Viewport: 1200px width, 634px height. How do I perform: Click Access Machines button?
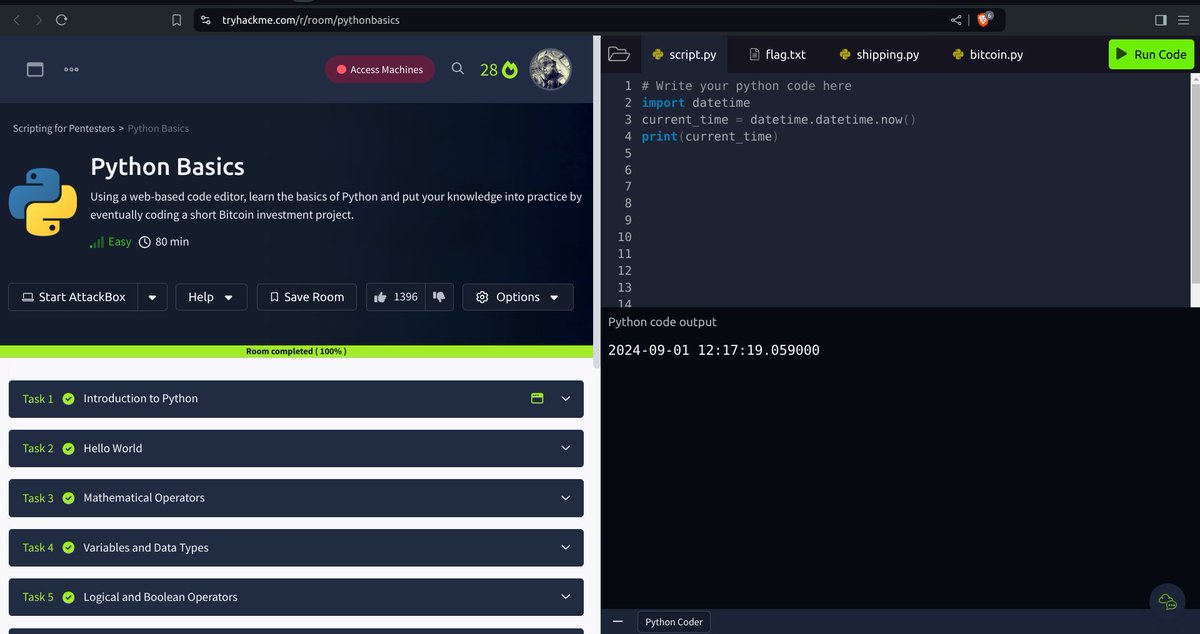380,70
